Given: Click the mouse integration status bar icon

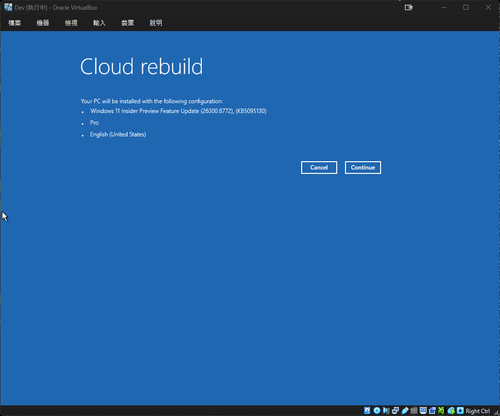Looking at the screenshot, I should tap(451, 410).
